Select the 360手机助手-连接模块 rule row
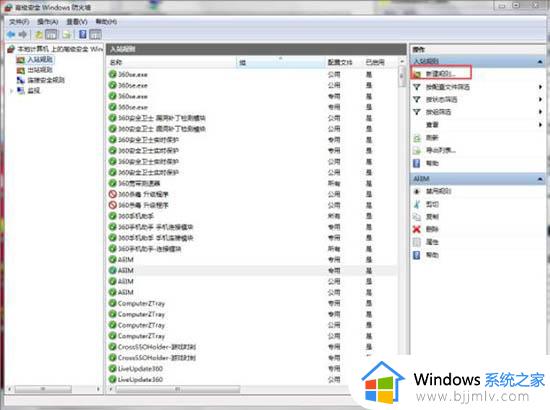This screenshot has height=410, width=550. point(253,249)
